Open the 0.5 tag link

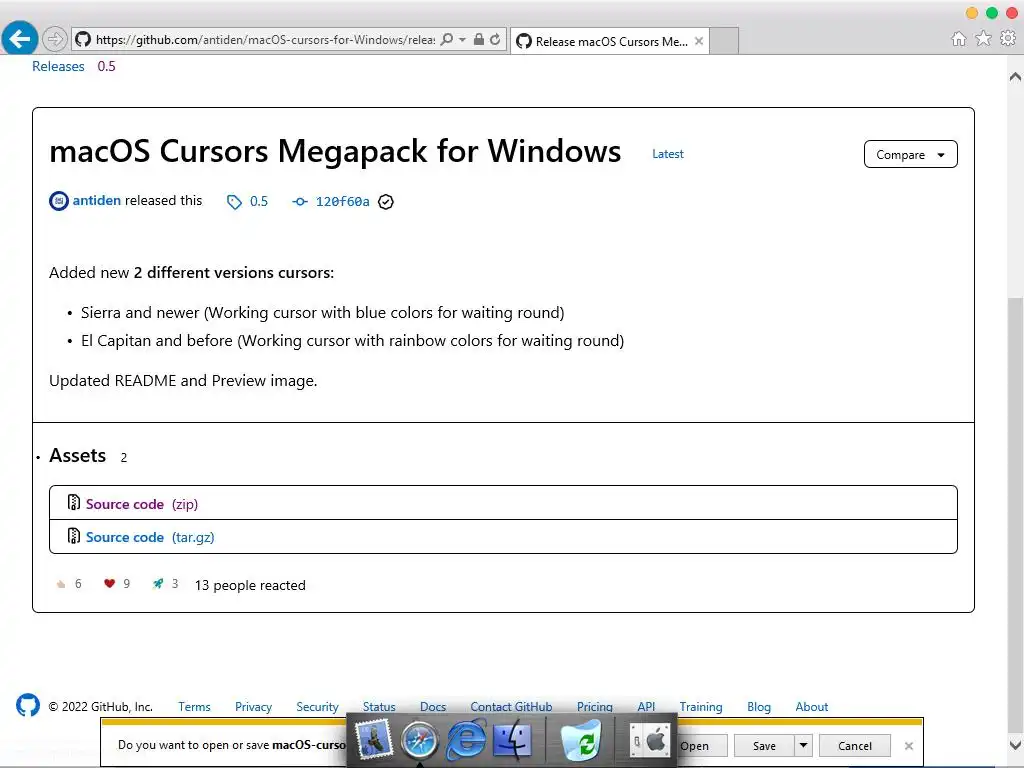click(259, 202)
